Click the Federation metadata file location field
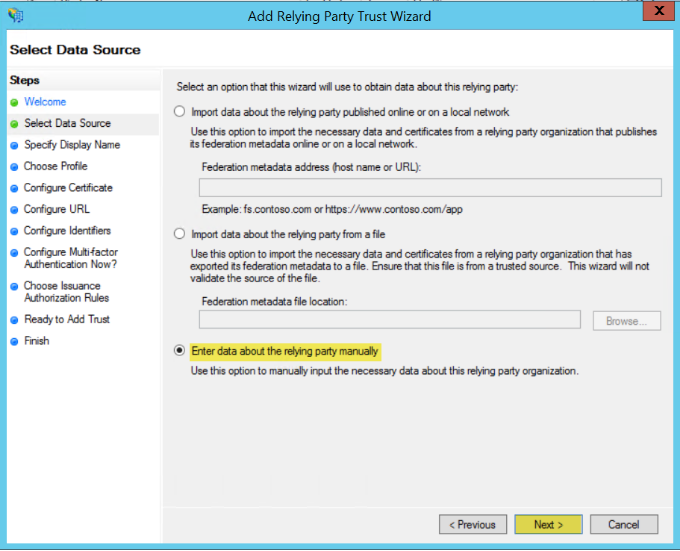The image size is (680, 551). [390, 320]
